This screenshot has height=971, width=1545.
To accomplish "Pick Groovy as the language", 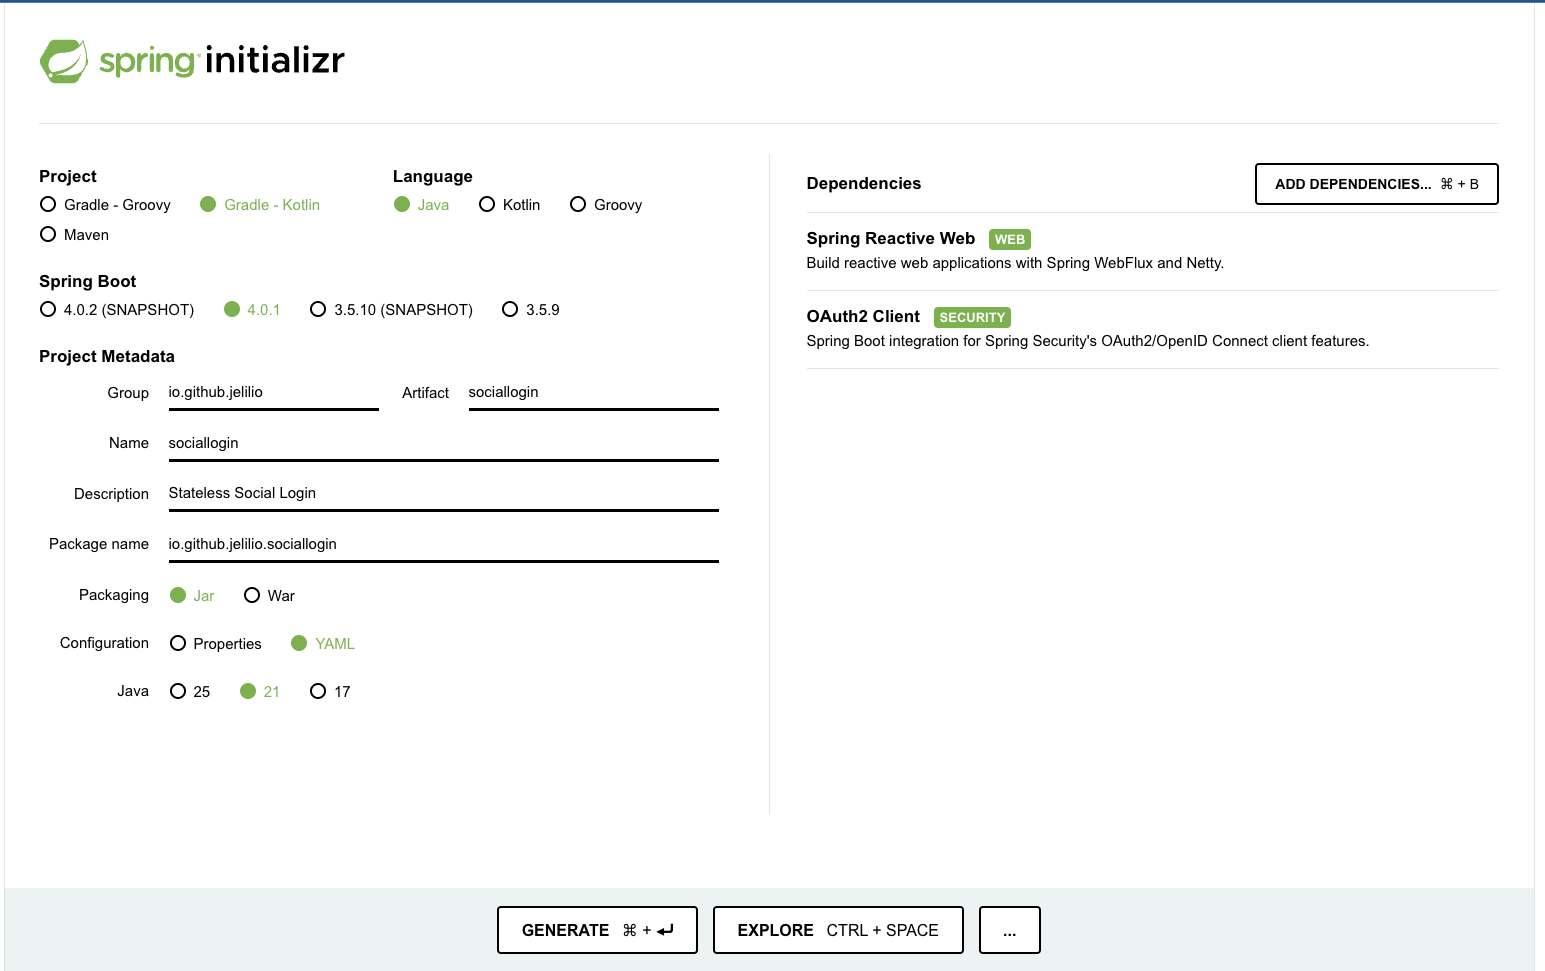I will click(x=606, y=205).
